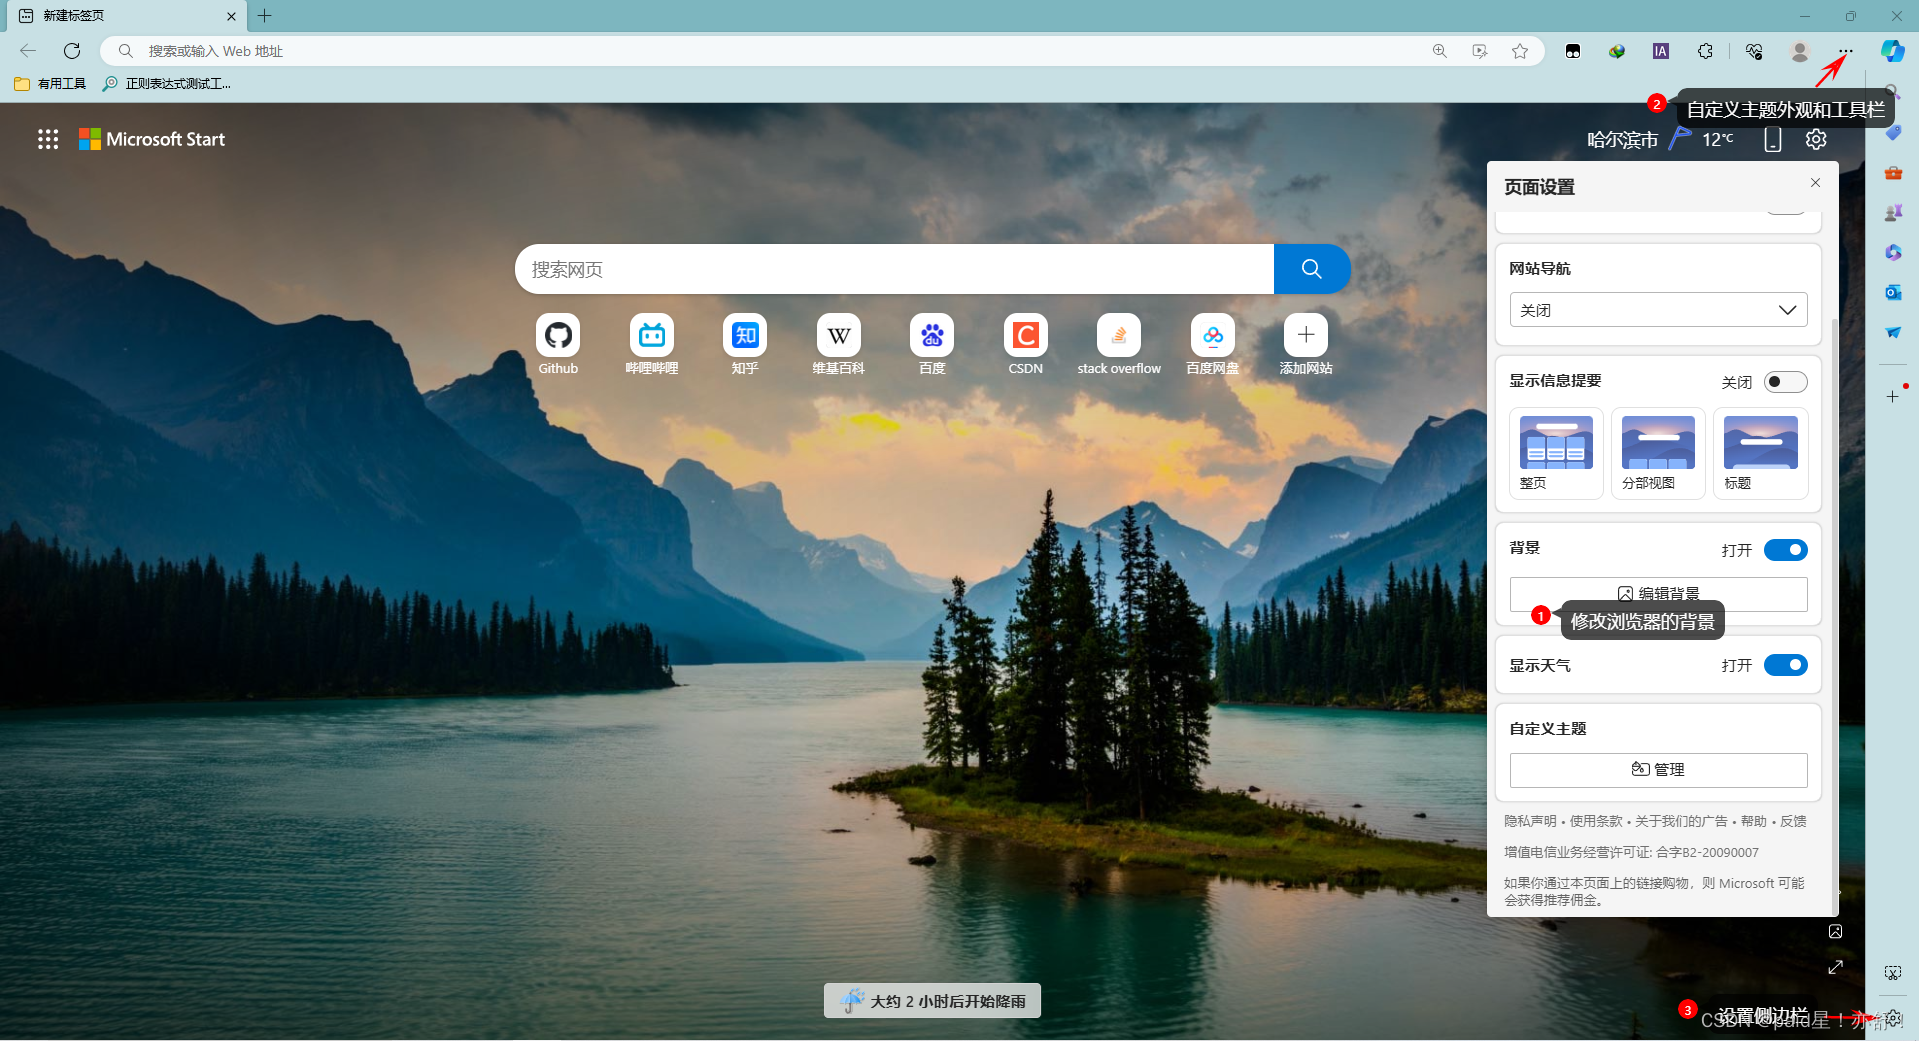Refresh the page with reload button
Image resolution: width=1919 pixels, height=1041 pixels.
click(72, 51)
